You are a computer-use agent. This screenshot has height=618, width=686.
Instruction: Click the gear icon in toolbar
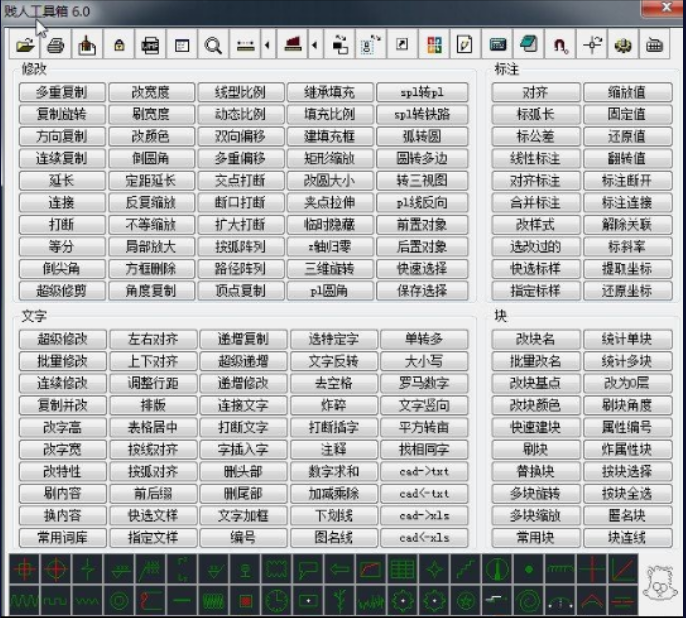[623, 45]
